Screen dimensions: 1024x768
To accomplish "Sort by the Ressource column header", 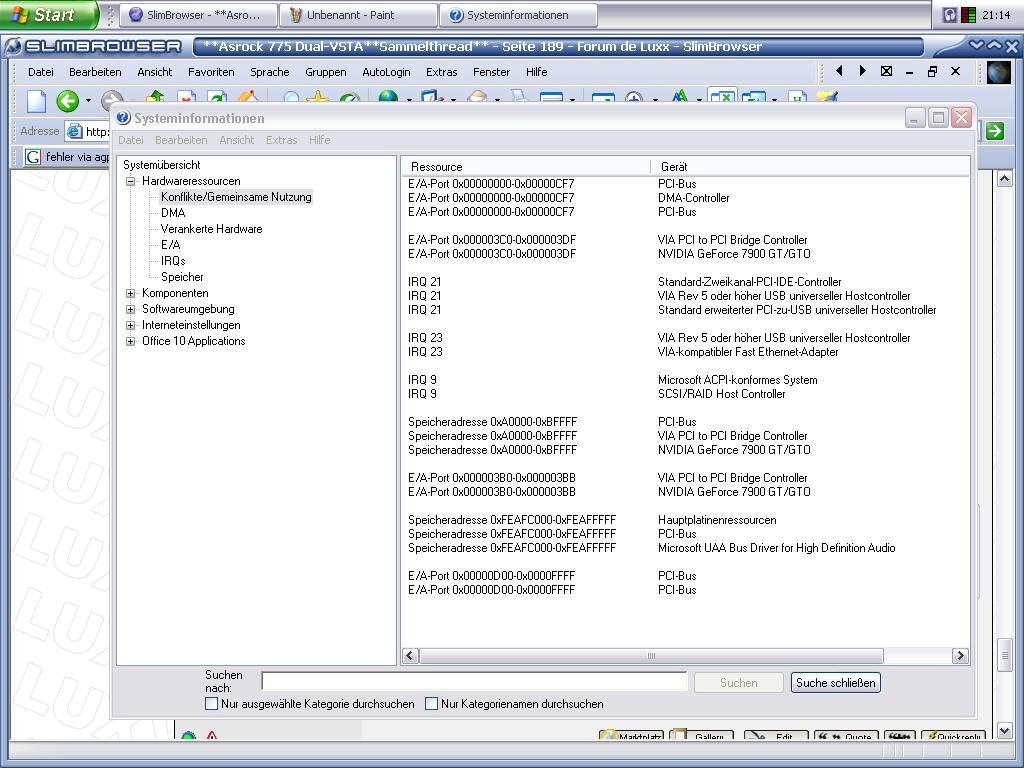I will [x=526, y=167].
